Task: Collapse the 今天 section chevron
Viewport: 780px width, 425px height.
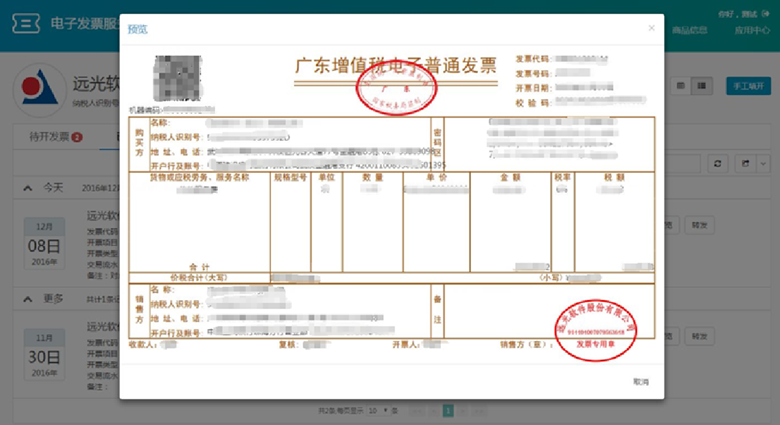Action: pyautogui.click(x=27, y=187)
